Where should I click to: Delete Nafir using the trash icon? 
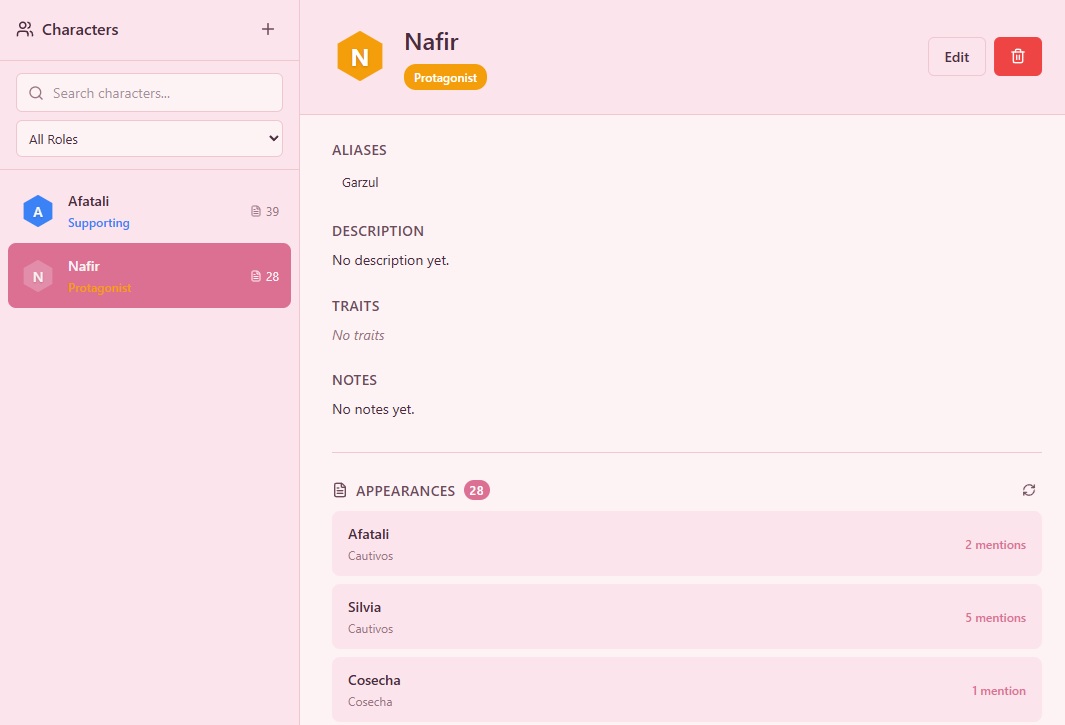pyautogui.click(x=1017, y=56)
